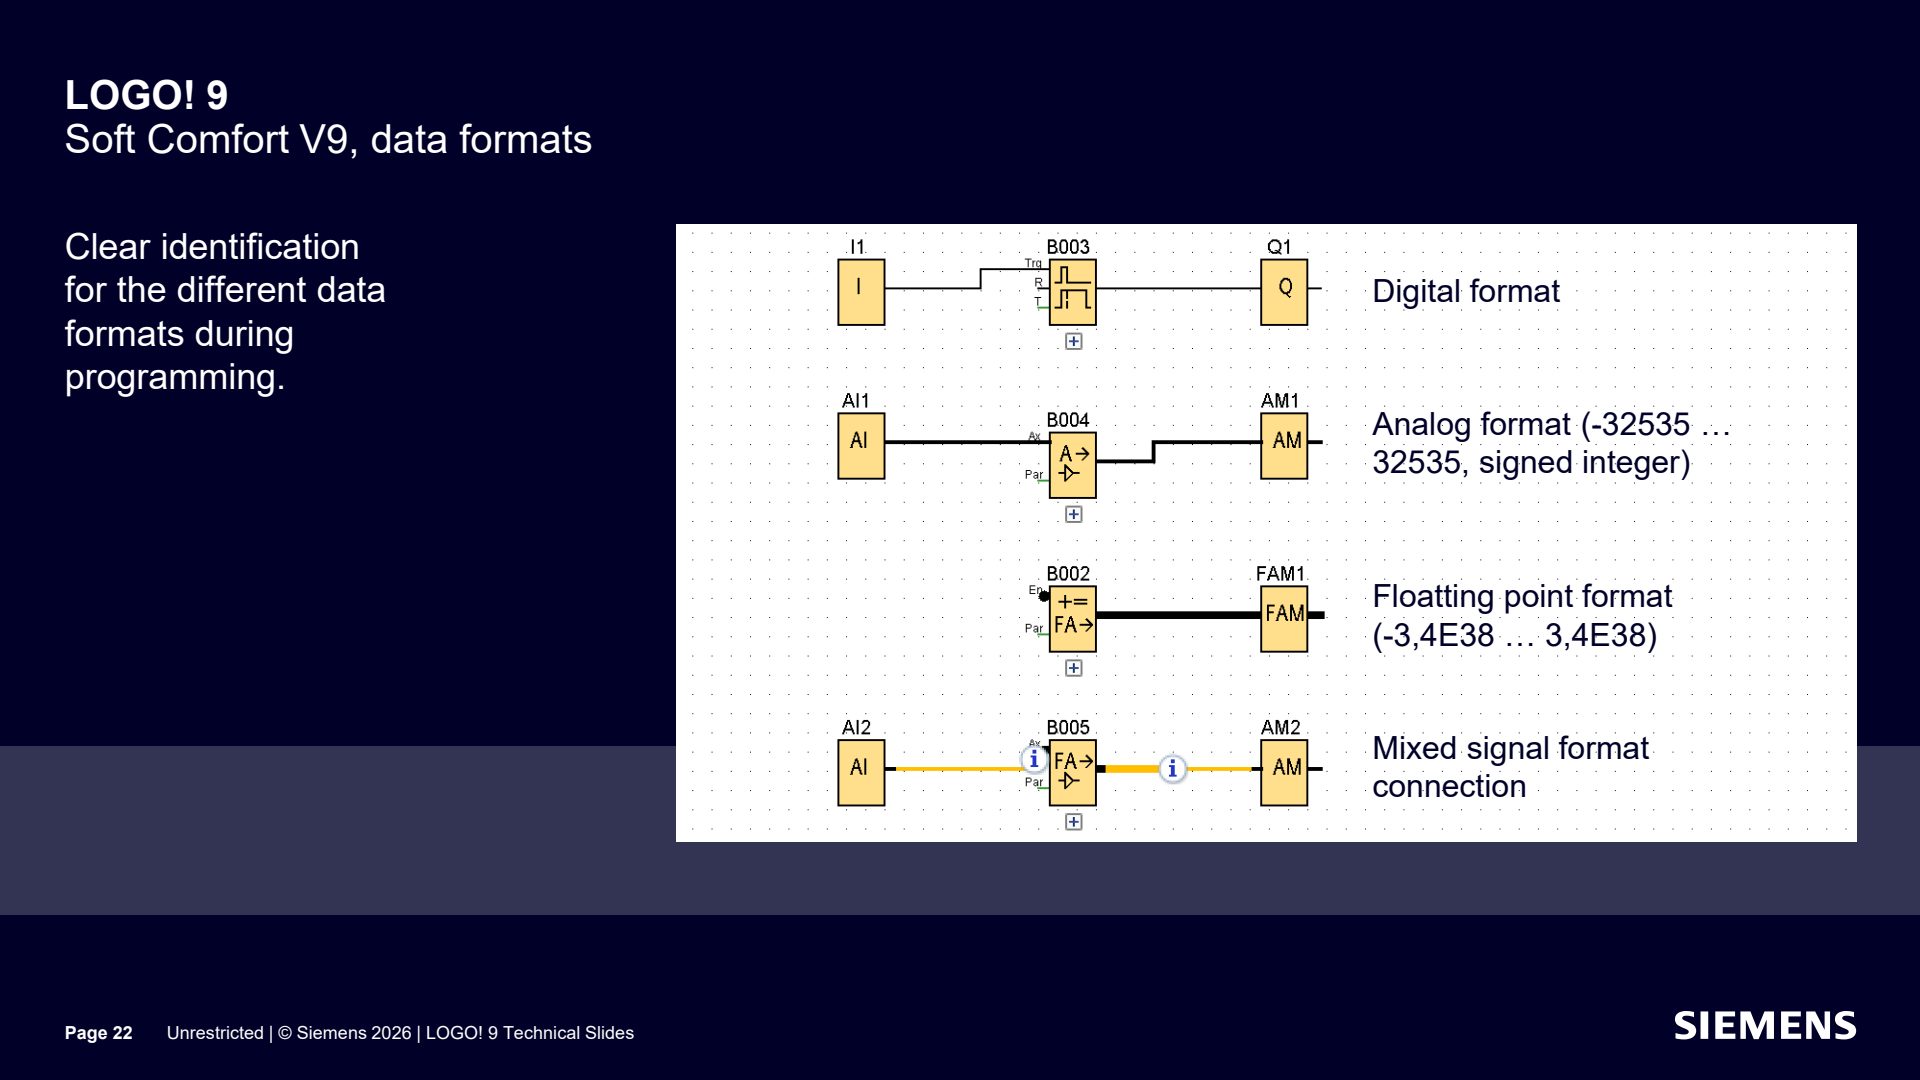The width and height of the screenshot is (1920, 1080).
Task: Click the 'Page 22' footer text
Action: [x=99, y=1033]
